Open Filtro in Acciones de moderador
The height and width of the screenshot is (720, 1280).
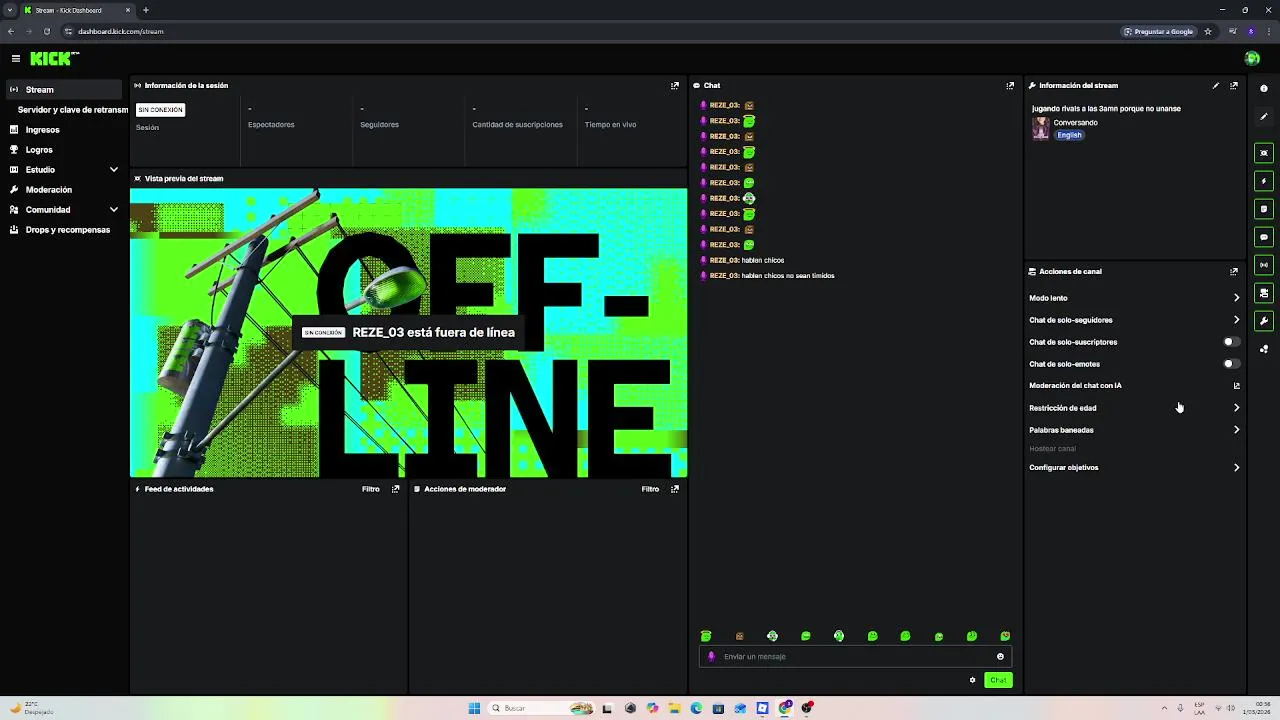(650, 489)
